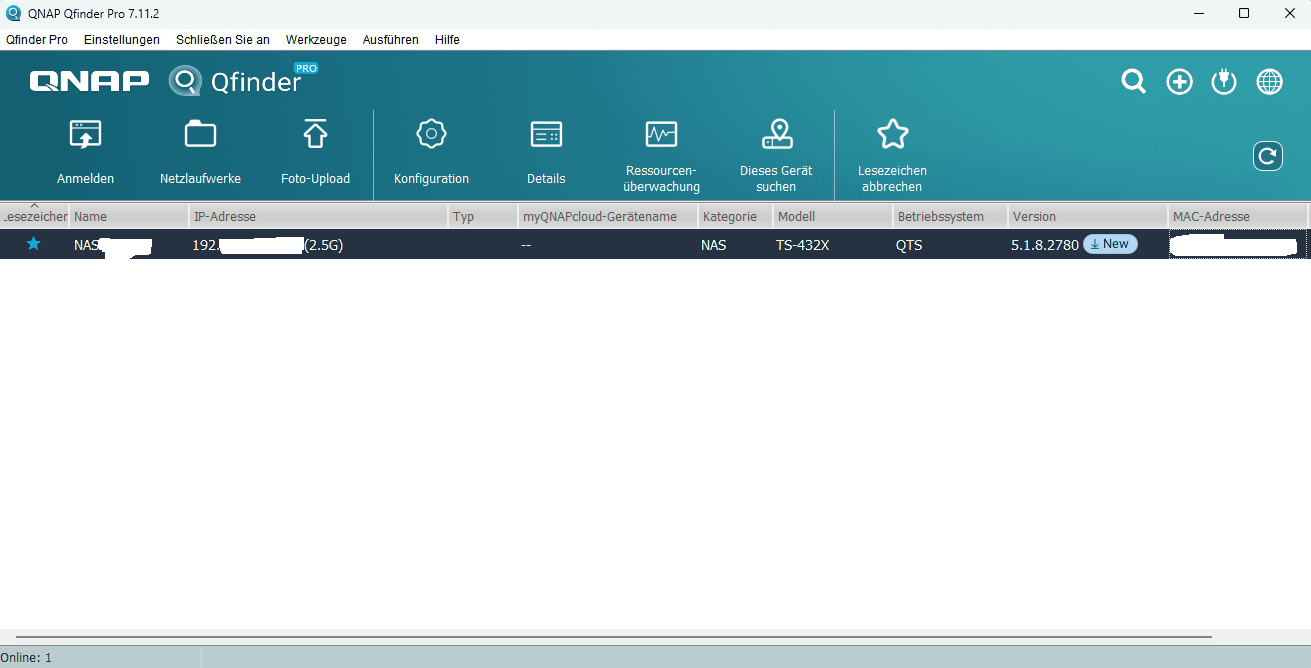Minimize the Qfinder Pro window
The image size is (1311, 668).
coord(1199,13)
